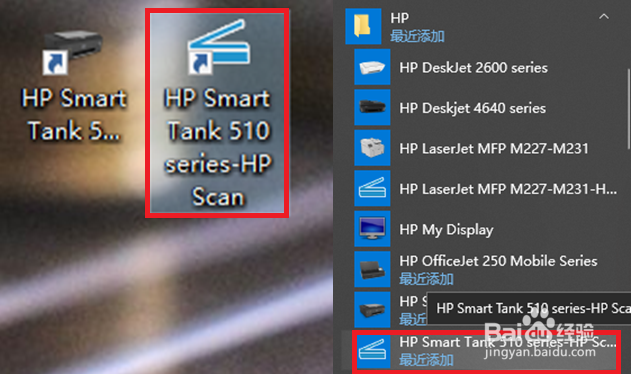Open the HP Smart Tank 5... printer desktop shortcut
The image size is (631, 374).
tap(73, 85)
